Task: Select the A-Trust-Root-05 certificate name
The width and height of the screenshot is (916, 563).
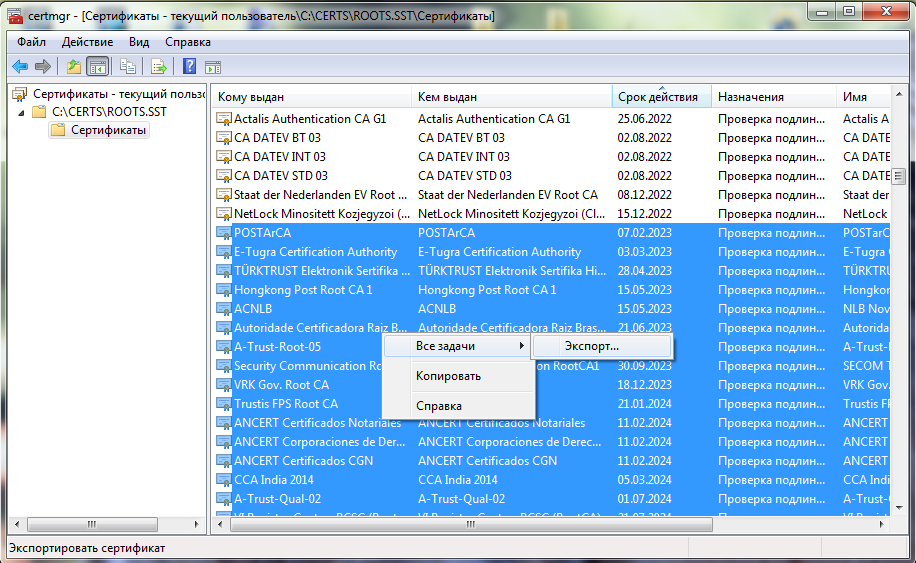Action: pos(277,347)
